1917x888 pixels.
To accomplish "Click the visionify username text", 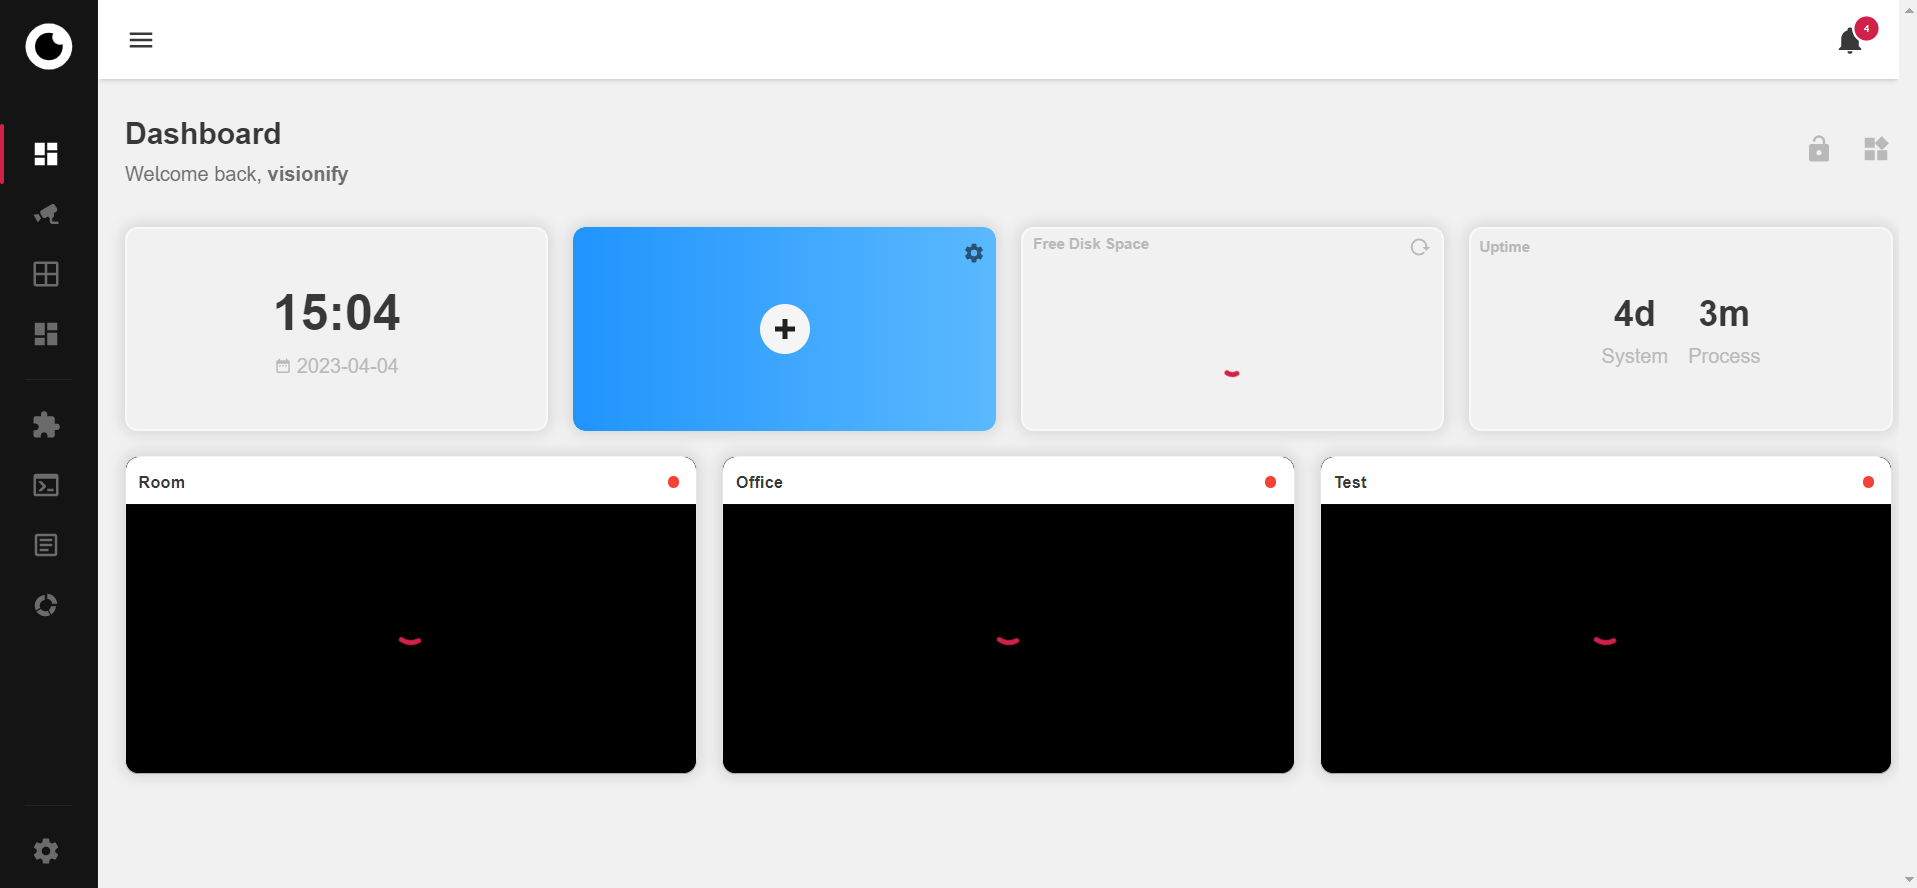I will pyautogui.click(x=308, y=174).
